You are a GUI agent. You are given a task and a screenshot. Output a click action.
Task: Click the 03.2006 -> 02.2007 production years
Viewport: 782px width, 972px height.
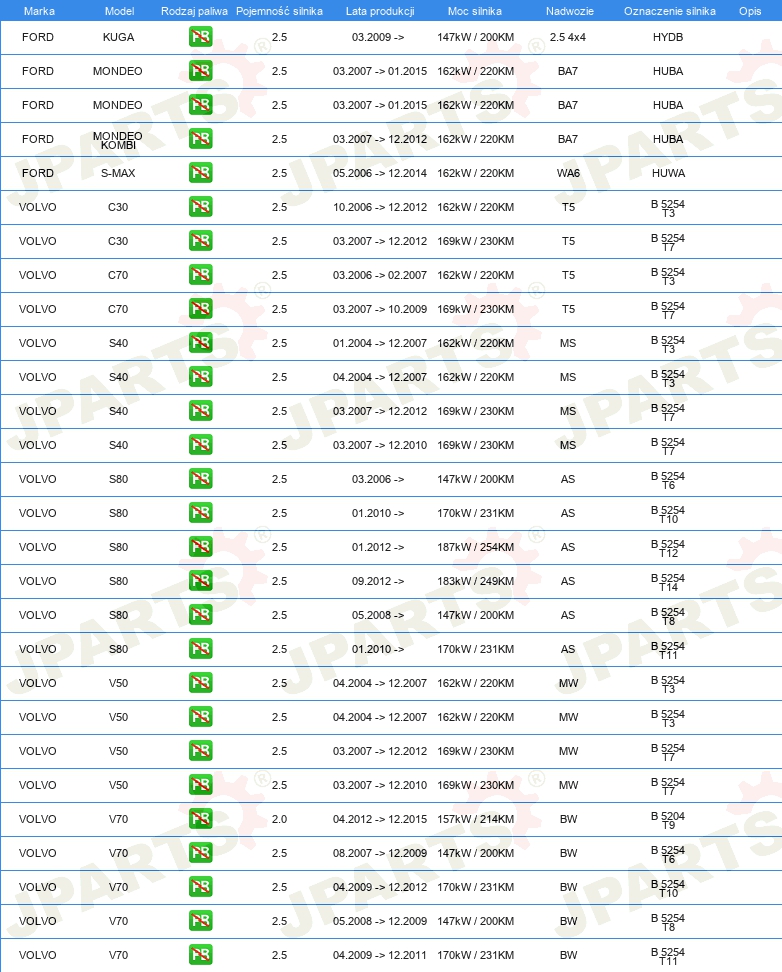[380, 275]
